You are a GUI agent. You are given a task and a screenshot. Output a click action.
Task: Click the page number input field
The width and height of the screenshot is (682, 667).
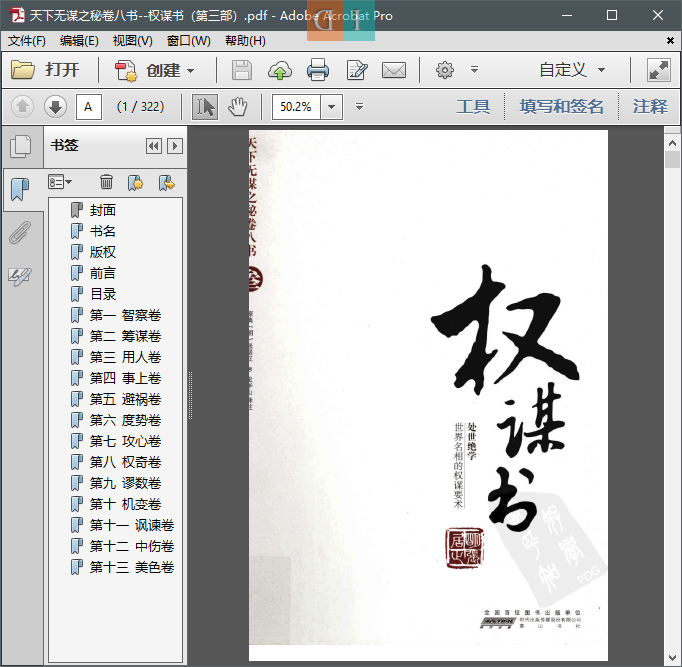click(x=89, y=107)
